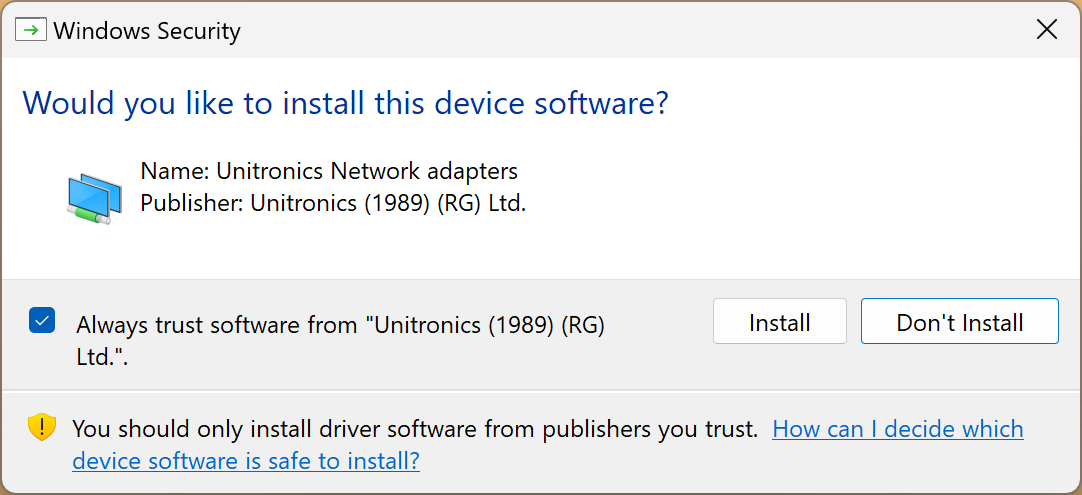Screen dimensions: 1082x495
Task: Click the "Name: Unitronics Network adapters" line
Action: tap(329, 171)
